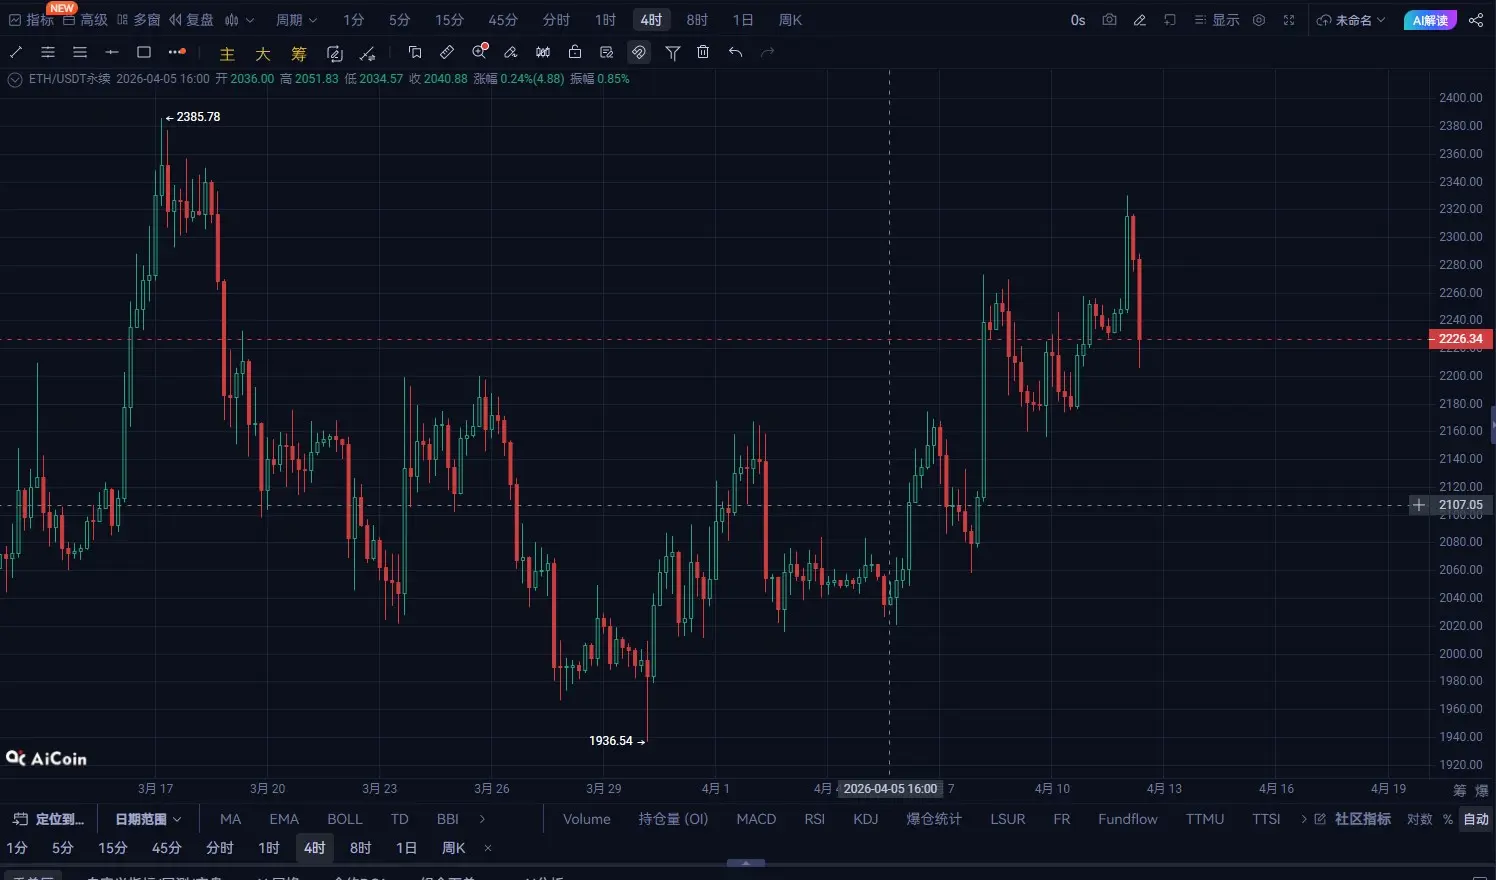Open the 指标 indicators panel
Screen dimensions: 1496x880
click(x=31, y=20)
